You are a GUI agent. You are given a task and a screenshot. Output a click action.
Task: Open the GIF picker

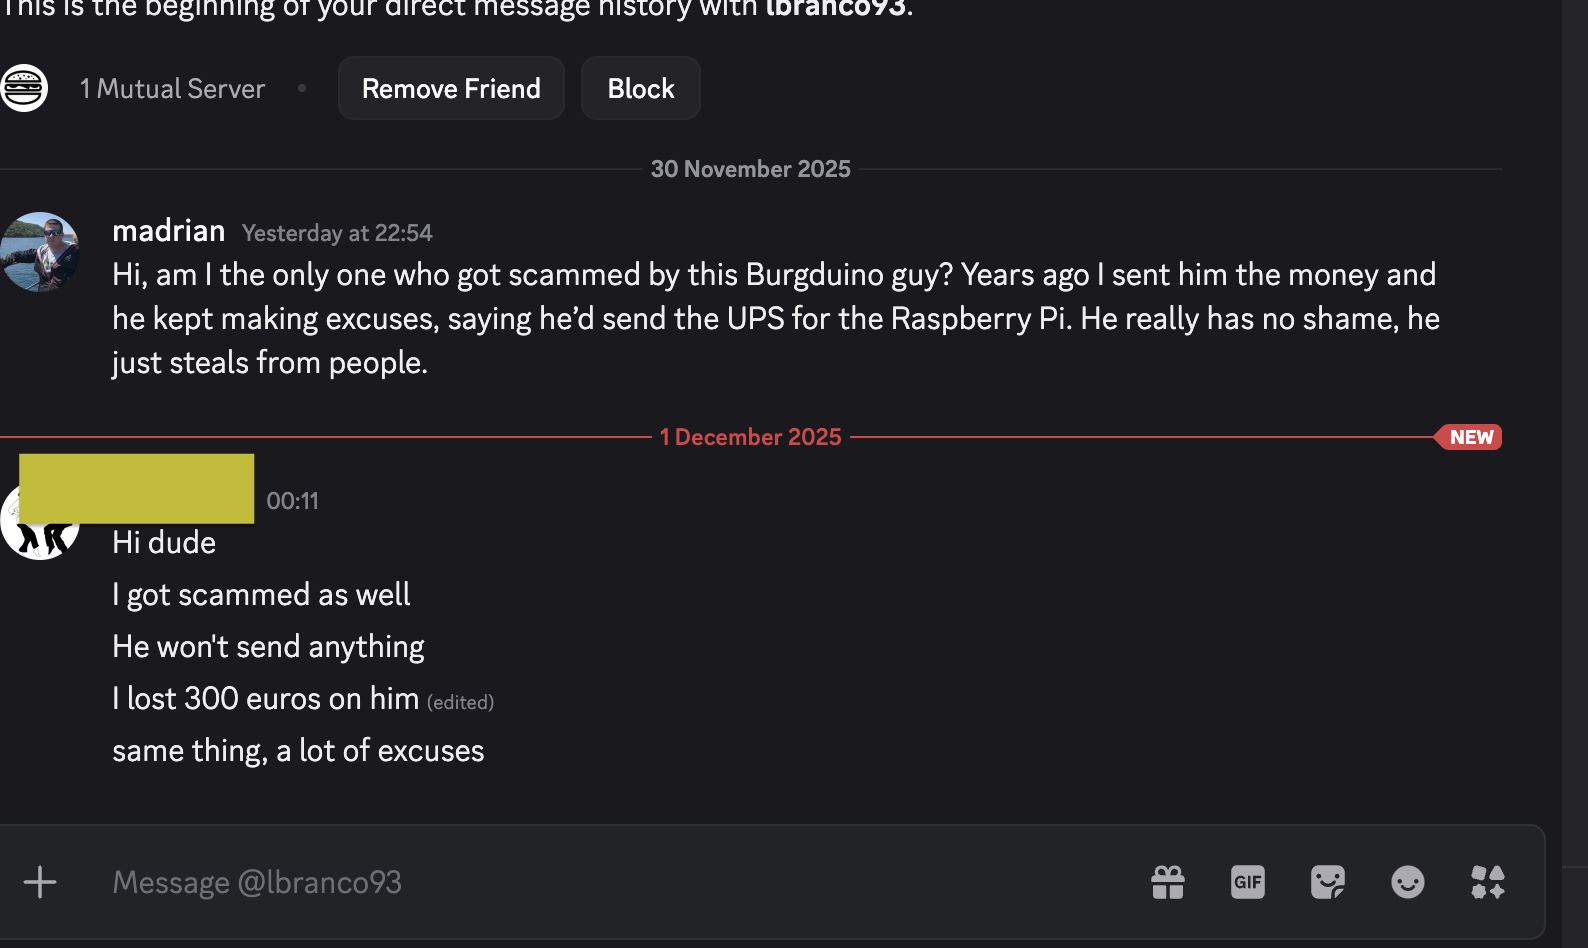coord(1247,882)
